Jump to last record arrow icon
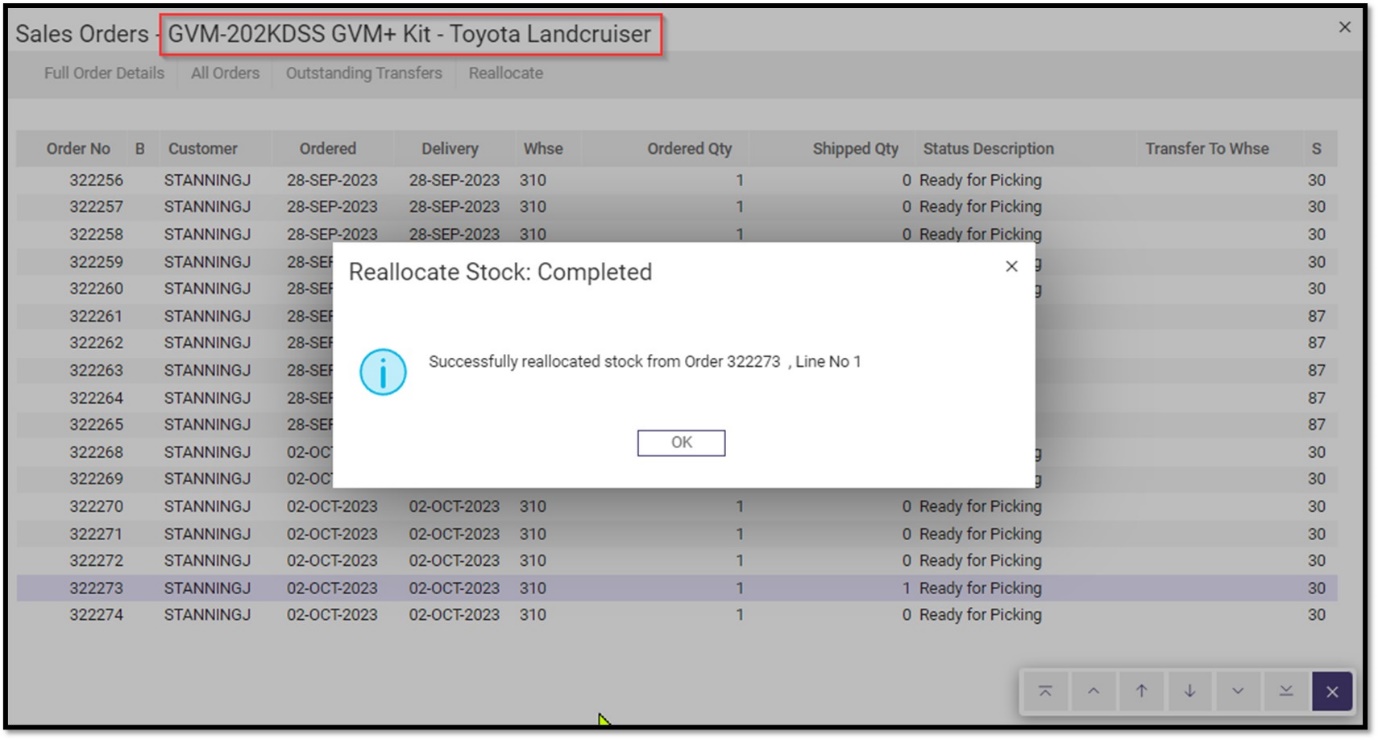1378x740 pixels. click(1286, 692)
